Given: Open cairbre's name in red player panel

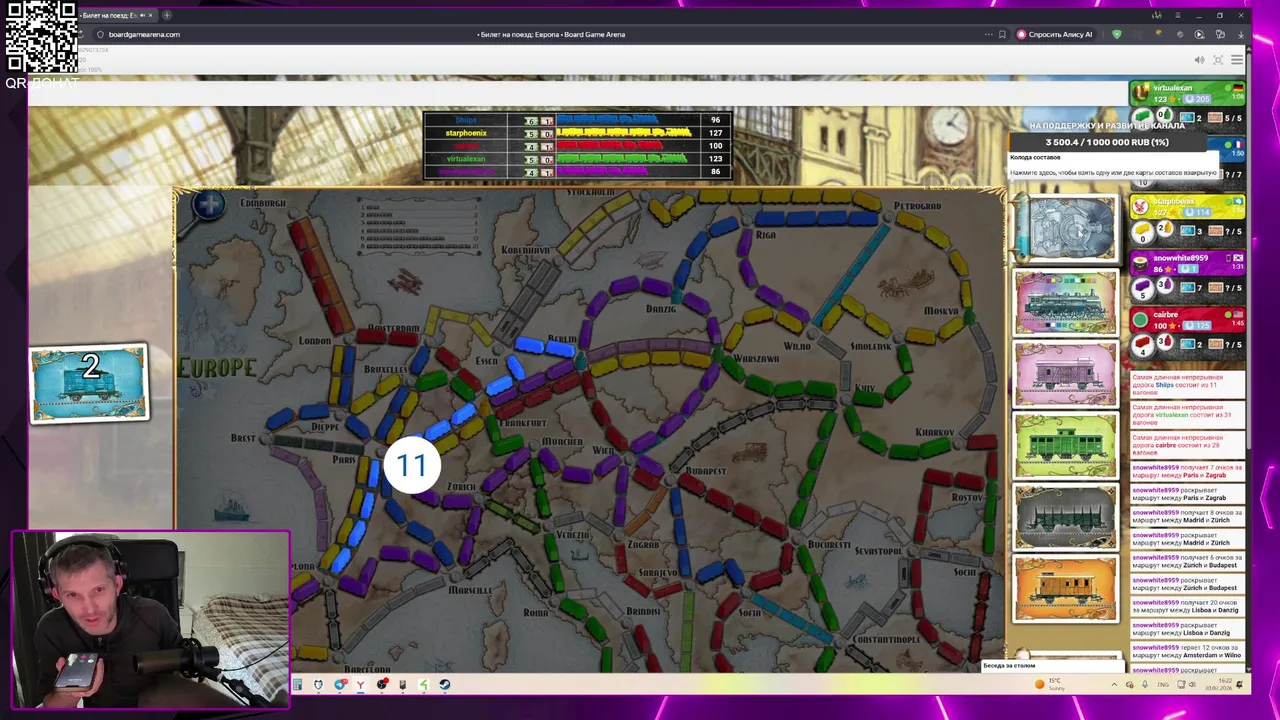Looking at the screenshot, I should coord(1165,314).
